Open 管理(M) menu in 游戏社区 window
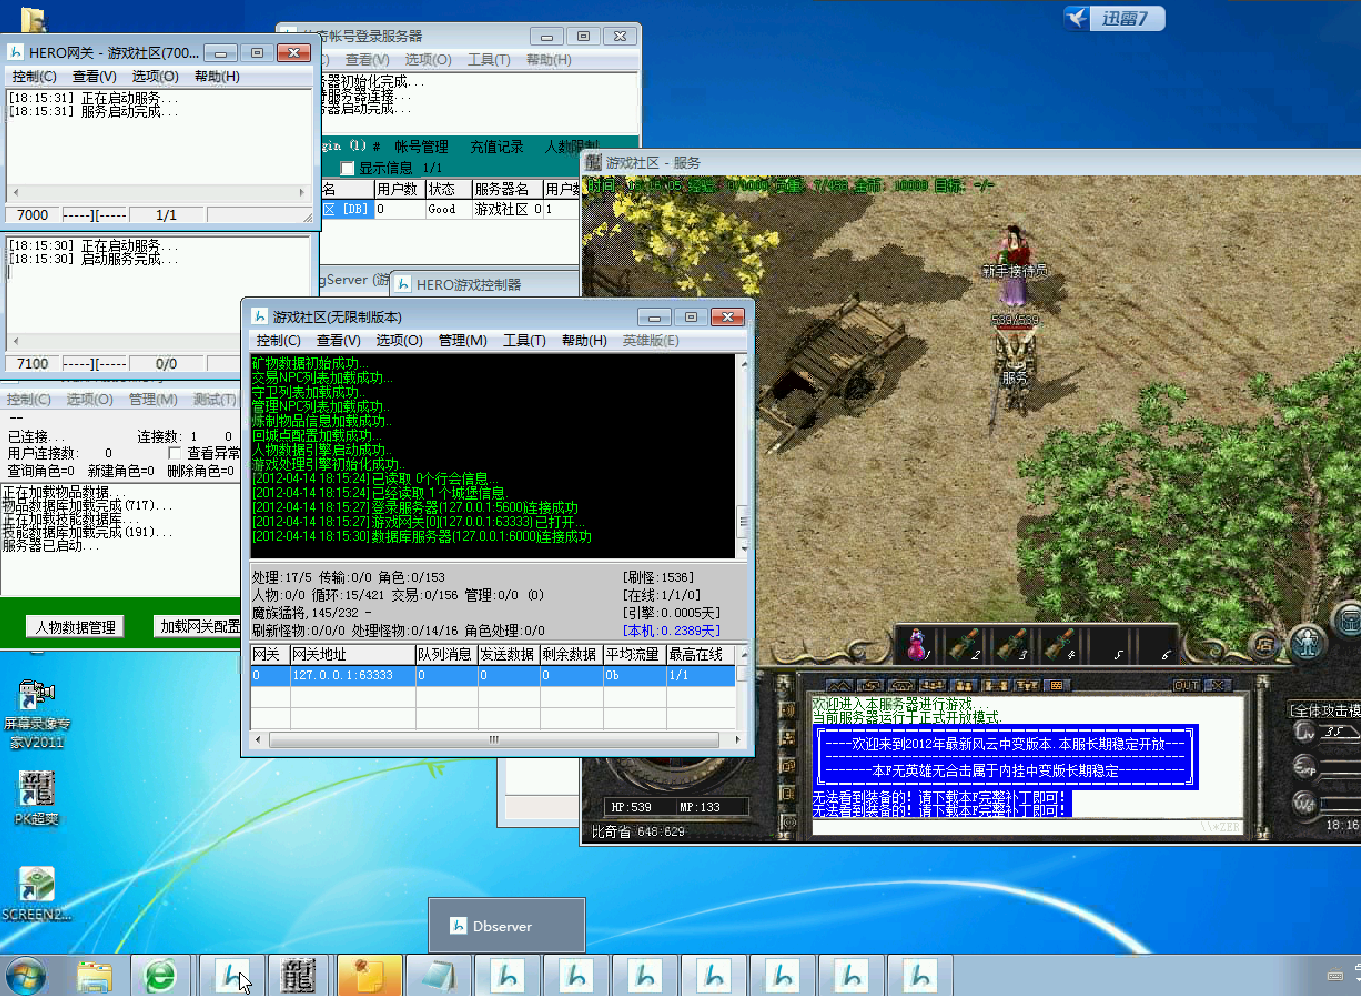The width and height of the screenshot is (1361, 996). click(462, 340)
